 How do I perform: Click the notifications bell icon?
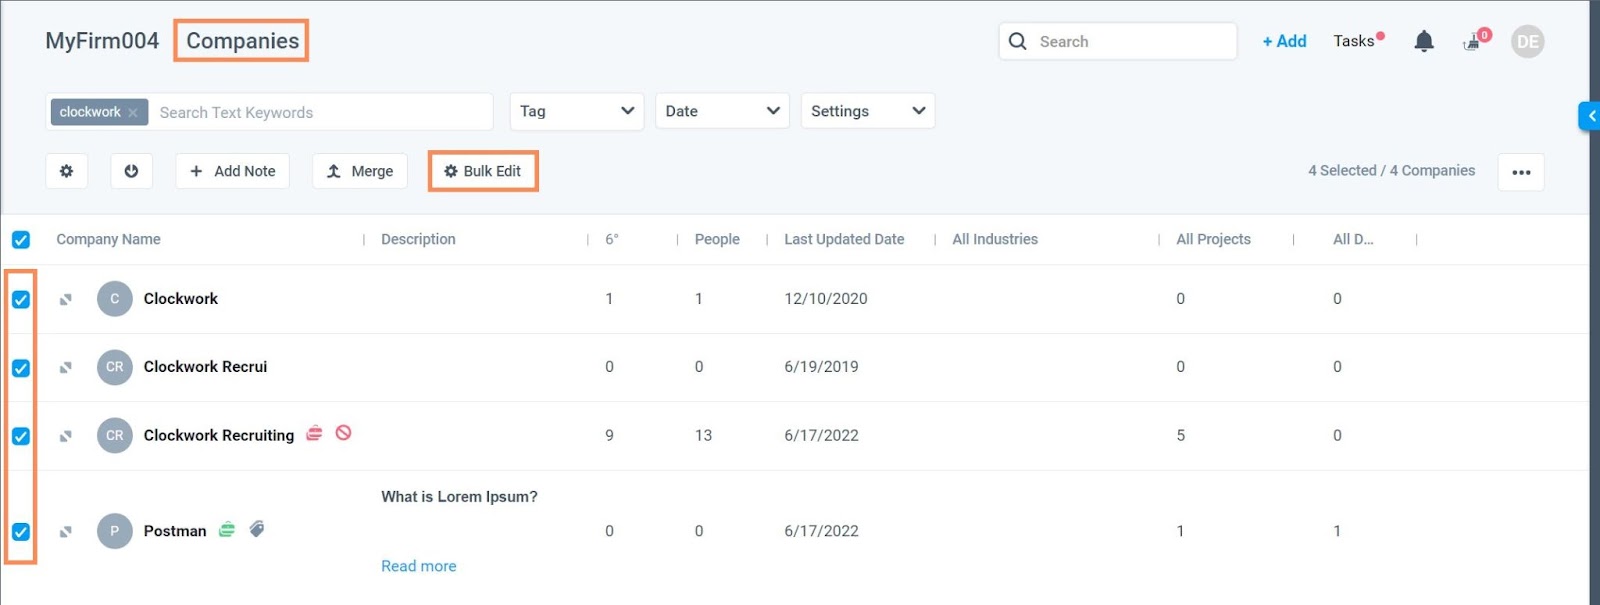1424,41
